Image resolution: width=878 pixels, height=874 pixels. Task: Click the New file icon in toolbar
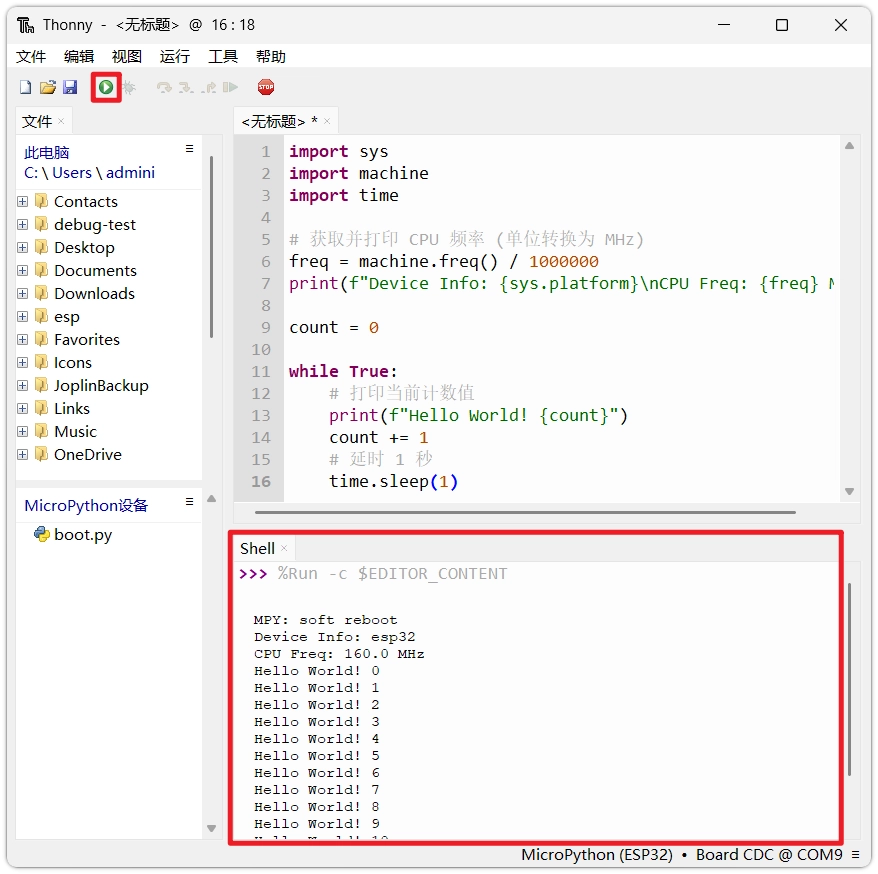pyautogui.click(x=26, y=88)
